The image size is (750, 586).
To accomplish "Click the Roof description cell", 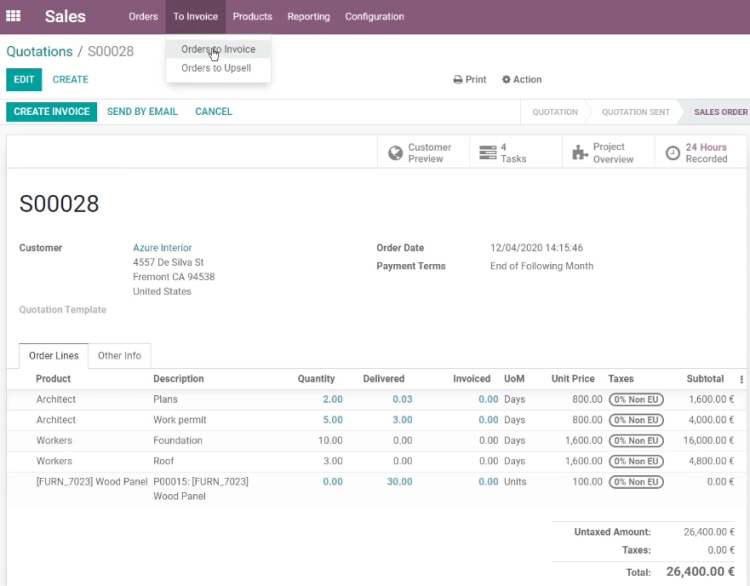I will [x=164, y=461].
